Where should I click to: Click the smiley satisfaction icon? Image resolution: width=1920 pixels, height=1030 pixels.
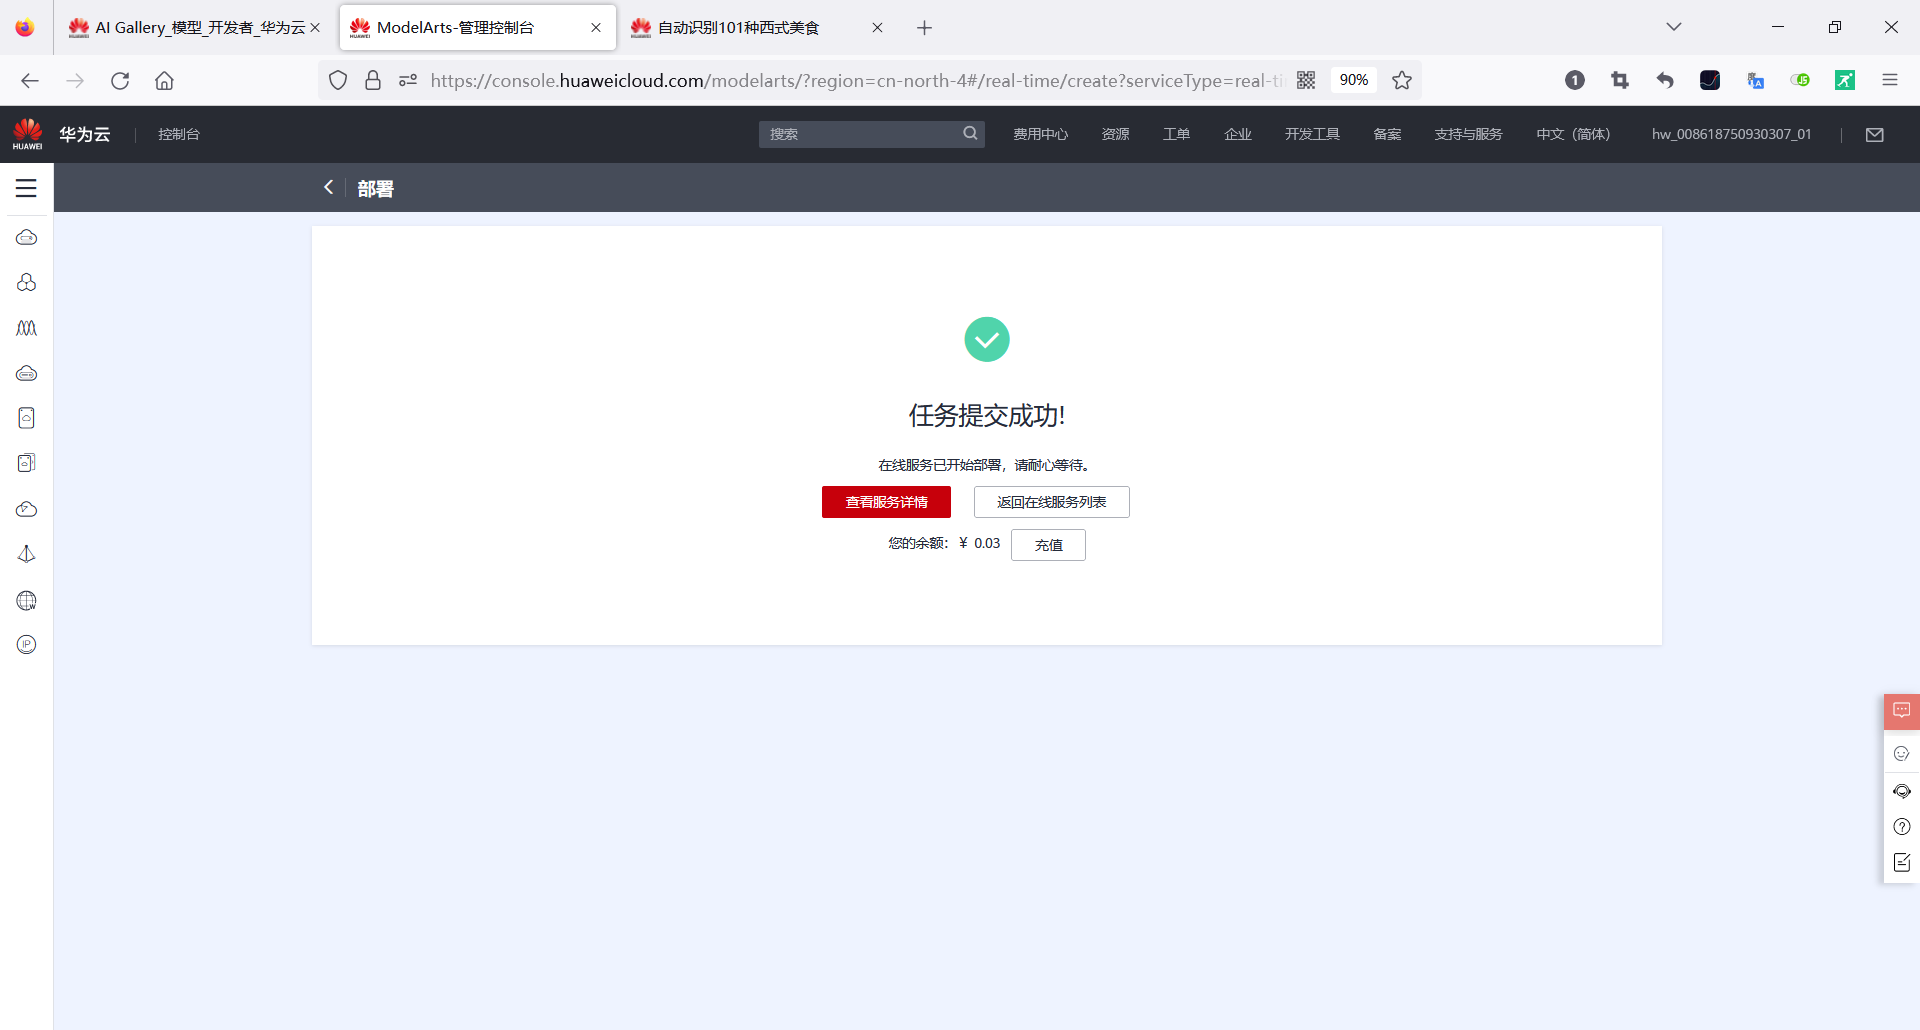[x=1902, y=753]
